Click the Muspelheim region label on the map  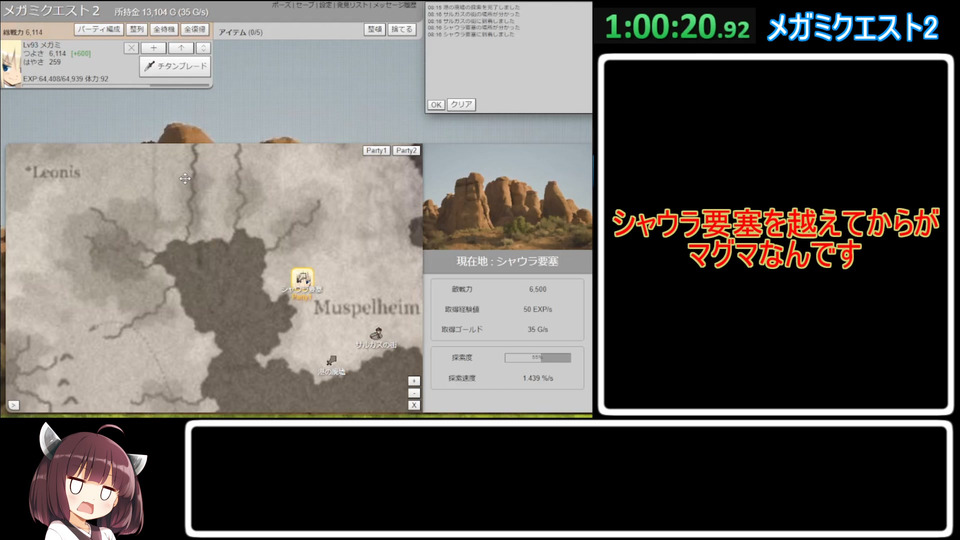point(367,308)
